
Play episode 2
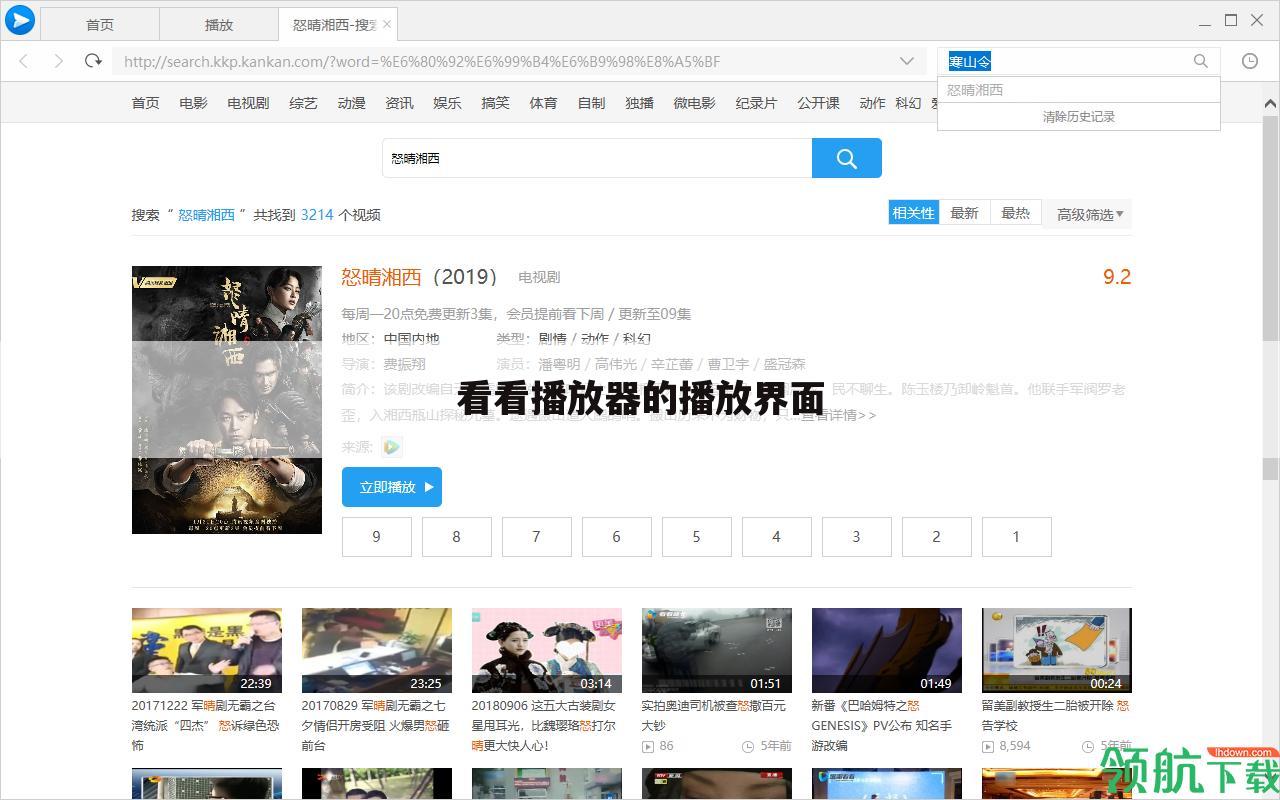tap(937, 537)
